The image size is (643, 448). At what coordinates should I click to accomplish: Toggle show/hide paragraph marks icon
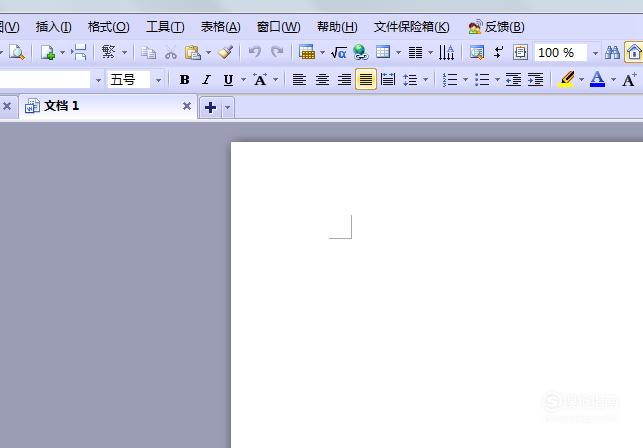[499, 53]
